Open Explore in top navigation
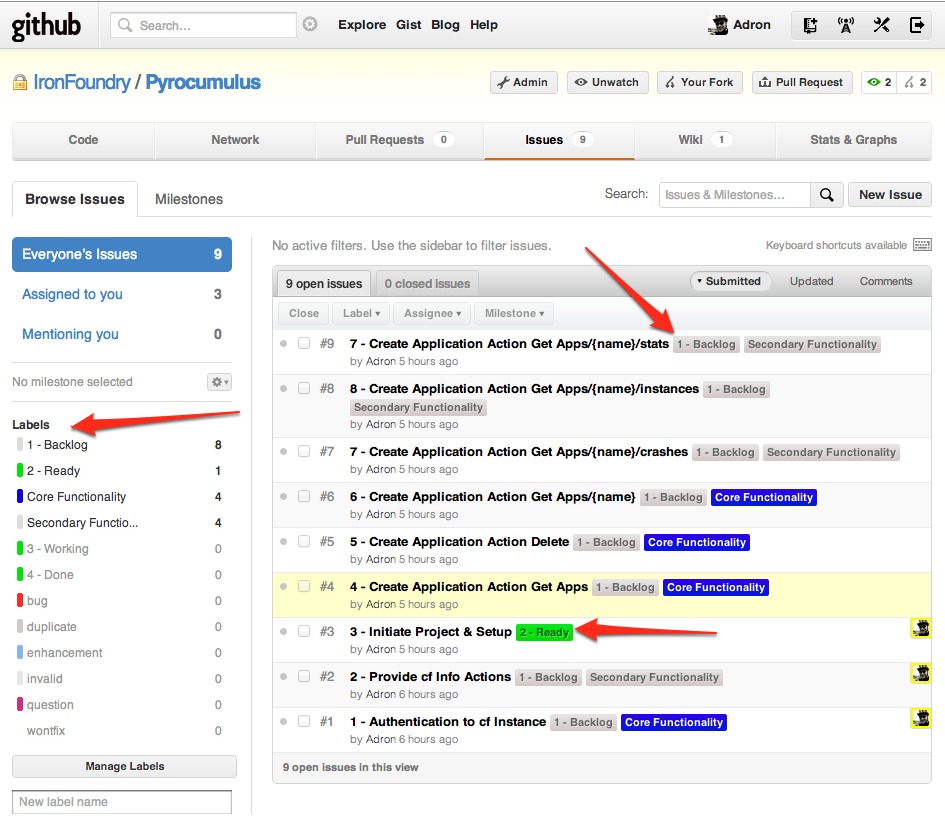The width and height of the screenshot is (945, 822). point(362,25)
